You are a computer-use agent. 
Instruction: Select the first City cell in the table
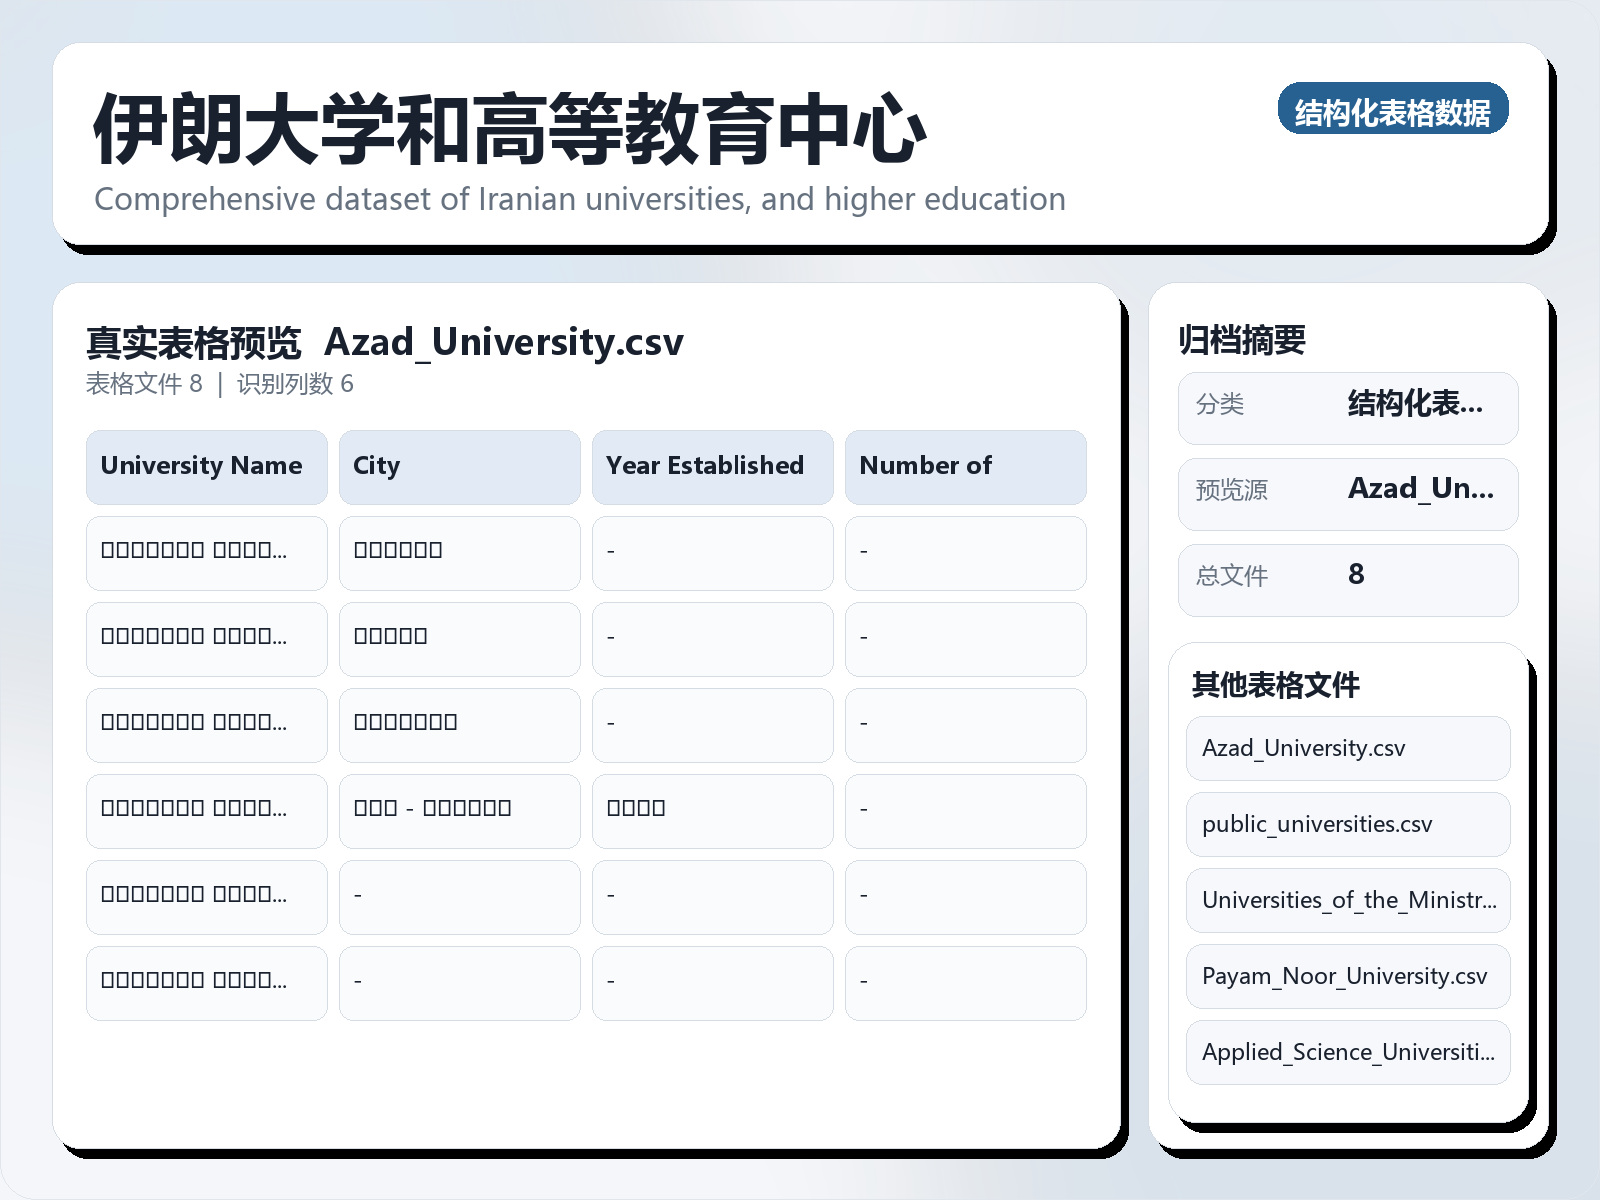pos(459,553)
